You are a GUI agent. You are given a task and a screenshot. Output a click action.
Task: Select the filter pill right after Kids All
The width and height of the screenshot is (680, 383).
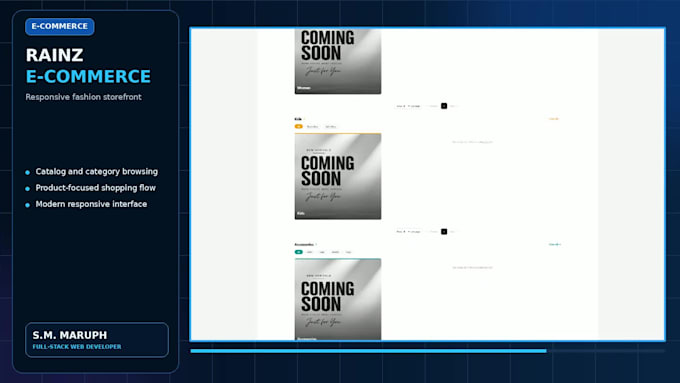pos(312,127)
